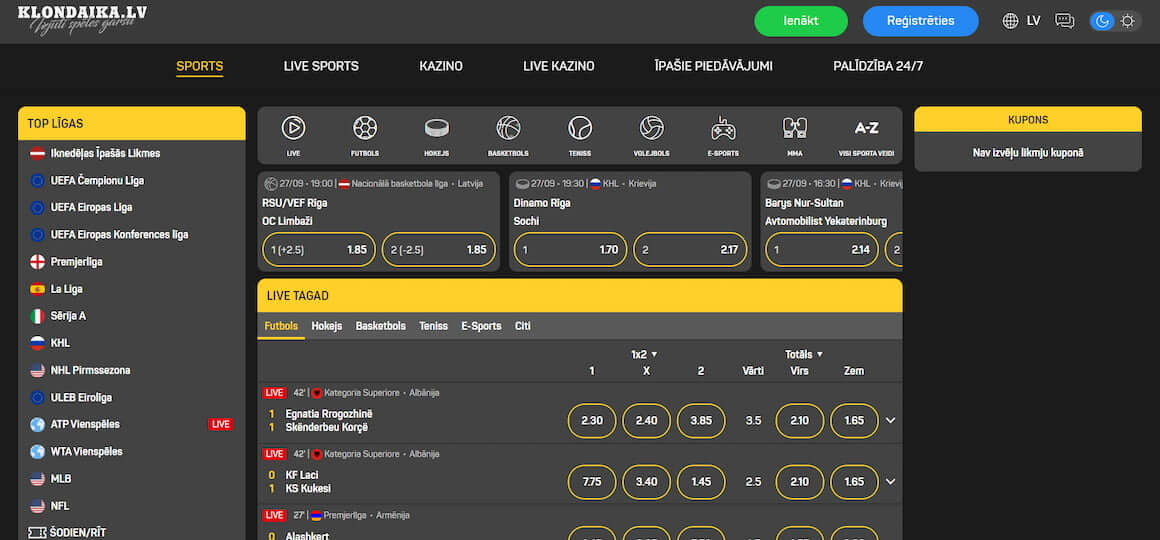Click the Ienākt login button
The image size is (1160, 540).
pos(801,21)
